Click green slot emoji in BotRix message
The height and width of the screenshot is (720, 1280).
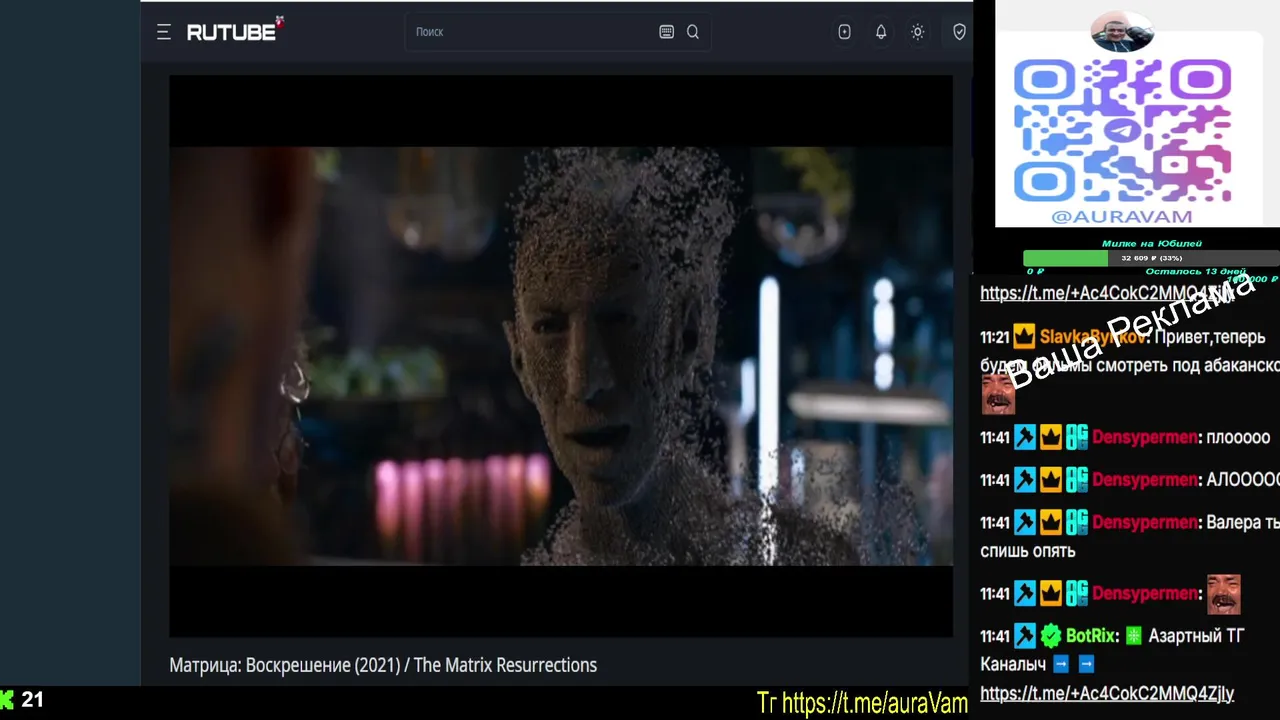click(1133, 636)
